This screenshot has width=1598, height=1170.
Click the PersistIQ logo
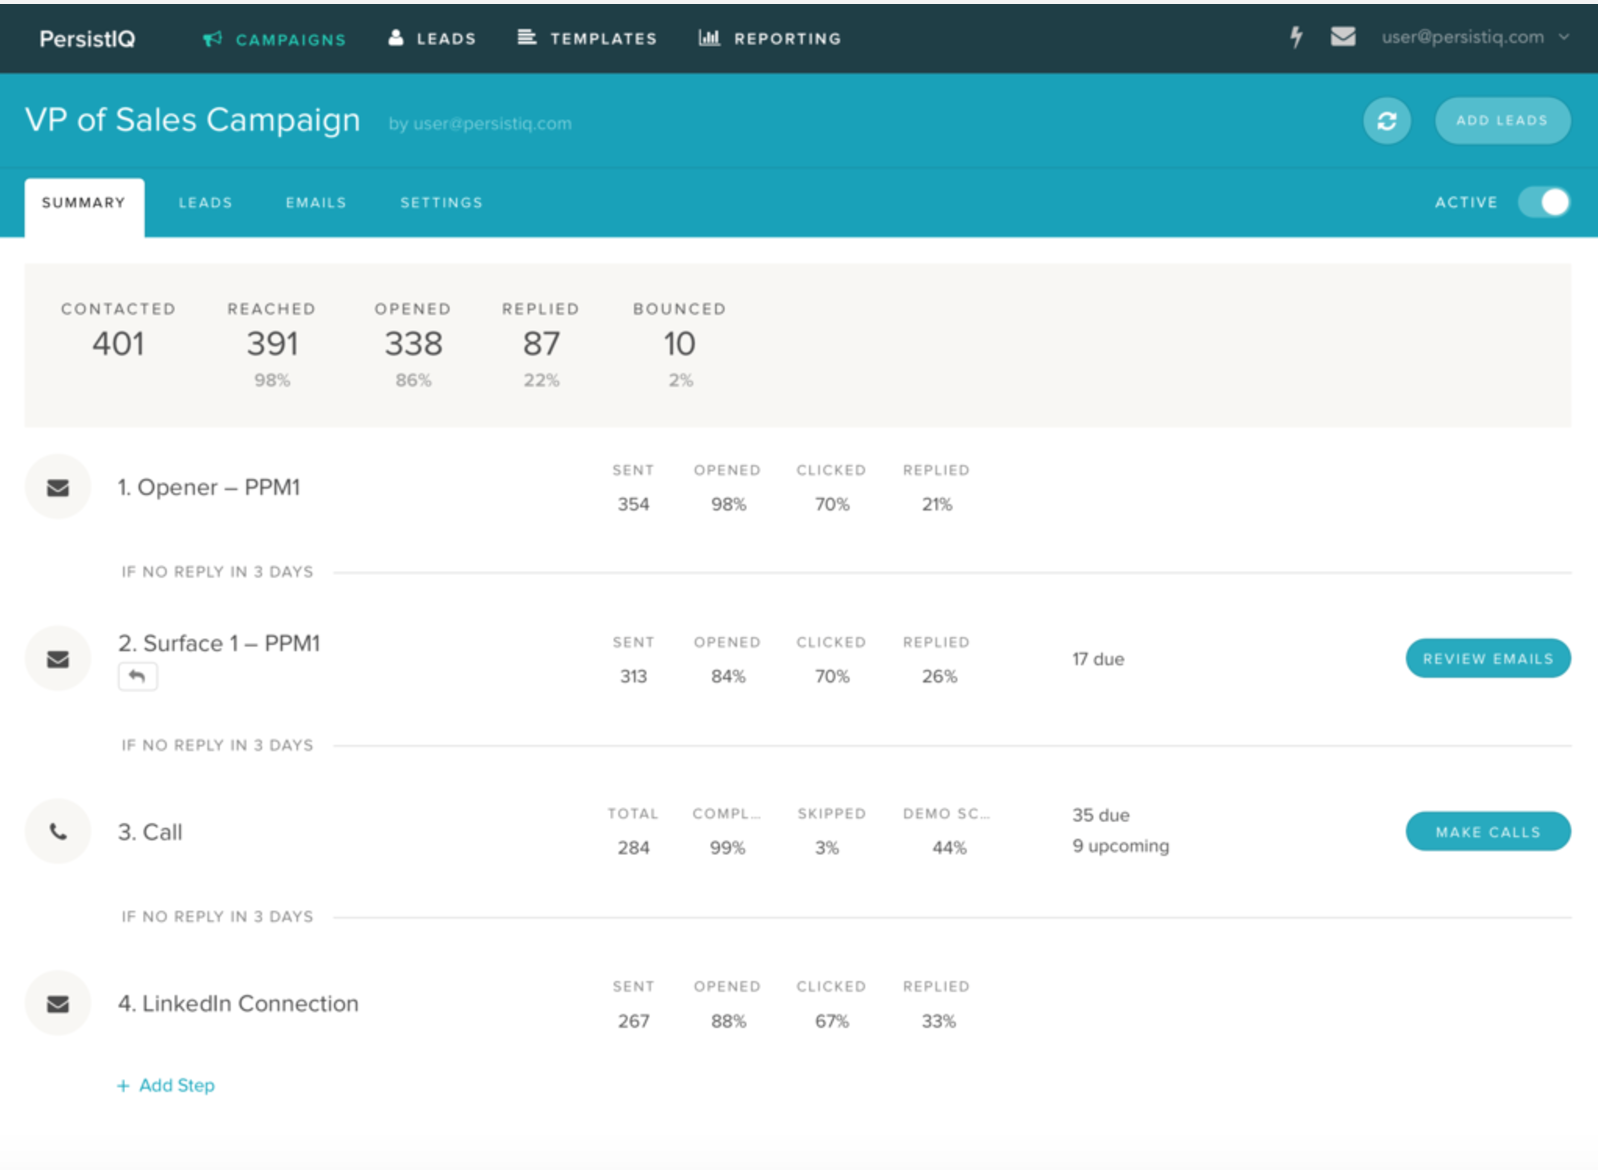coord(87,38)
